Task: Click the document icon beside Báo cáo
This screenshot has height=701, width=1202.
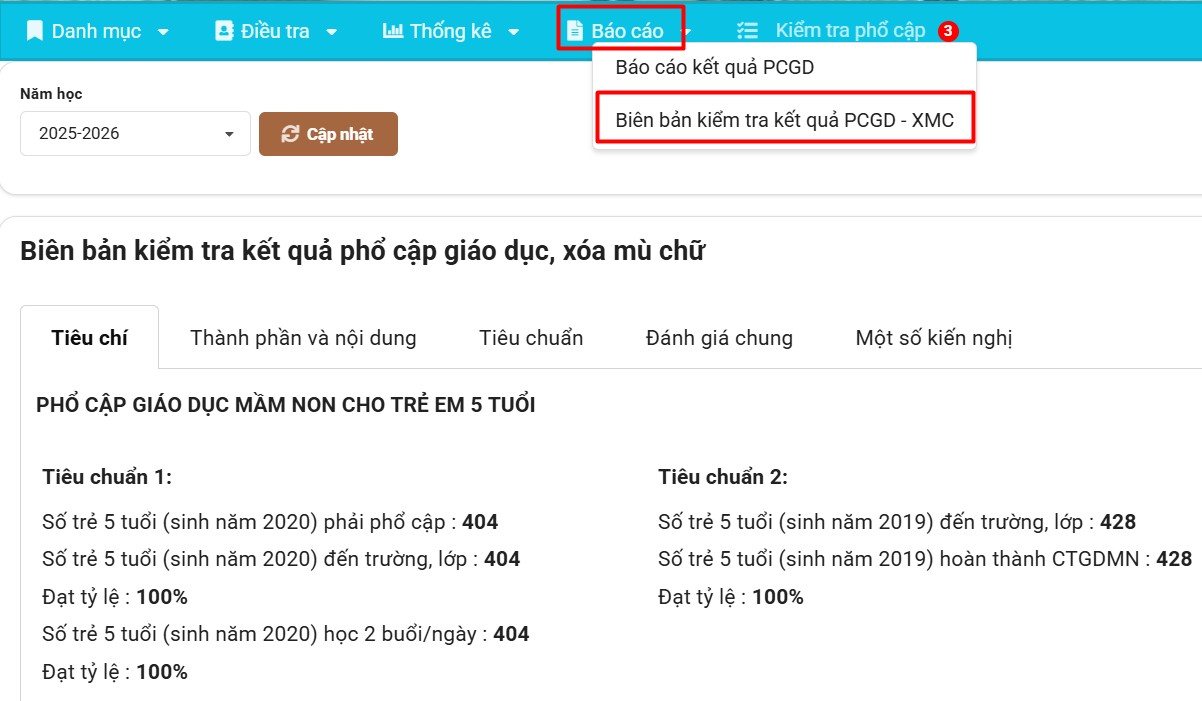Action: click(x=575, y=31)
